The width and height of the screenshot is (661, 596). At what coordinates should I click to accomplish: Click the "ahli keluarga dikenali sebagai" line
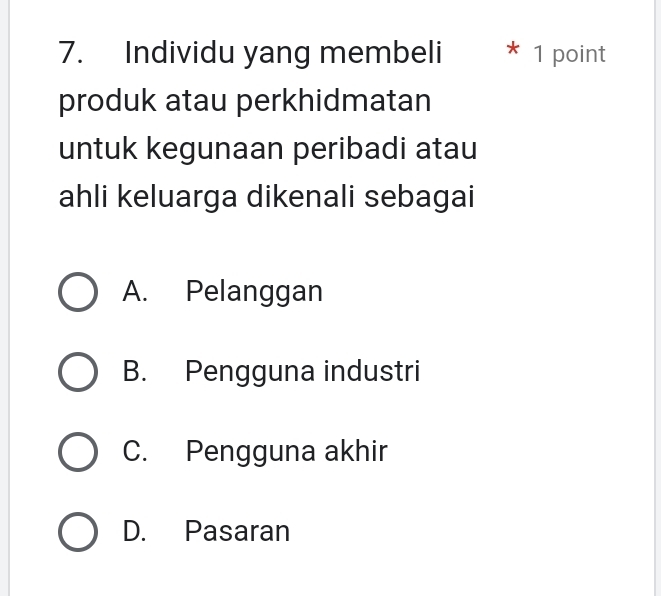point(266,197)
